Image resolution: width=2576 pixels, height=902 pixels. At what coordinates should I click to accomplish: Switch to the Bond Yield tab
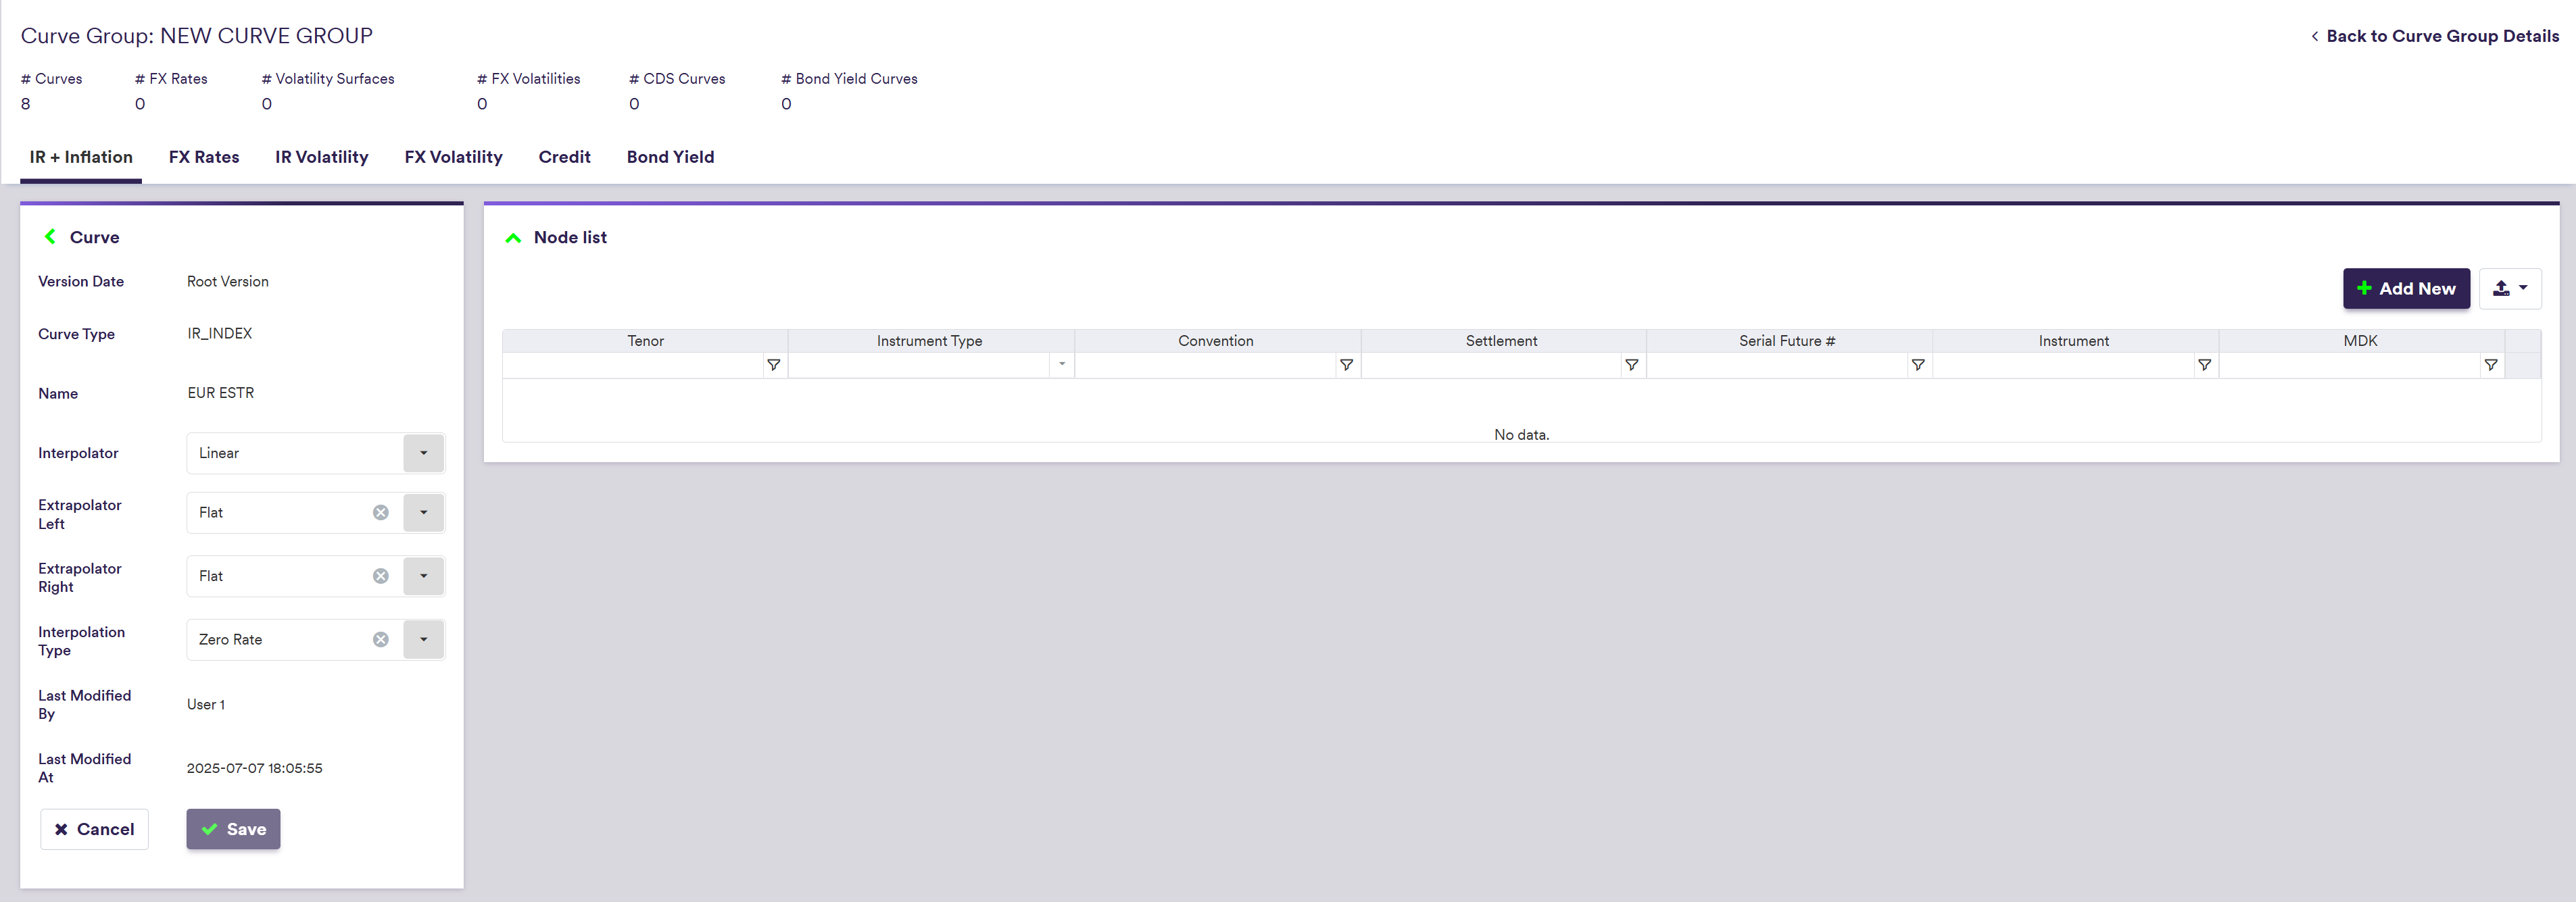[670, 157]
